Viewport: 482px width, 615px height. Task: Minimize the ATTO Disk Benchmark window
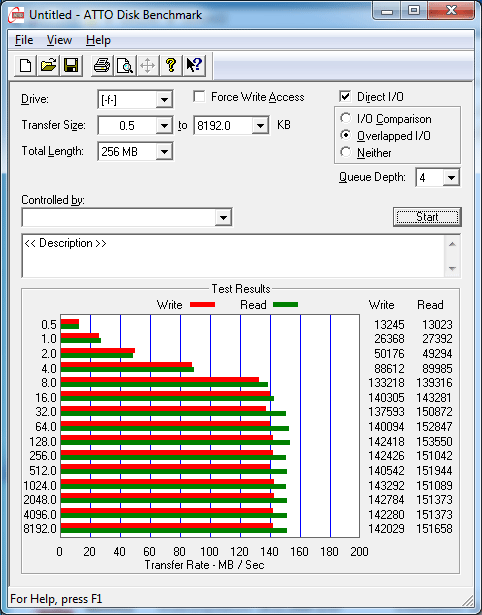pyautogui.click(x=387, y=11)
